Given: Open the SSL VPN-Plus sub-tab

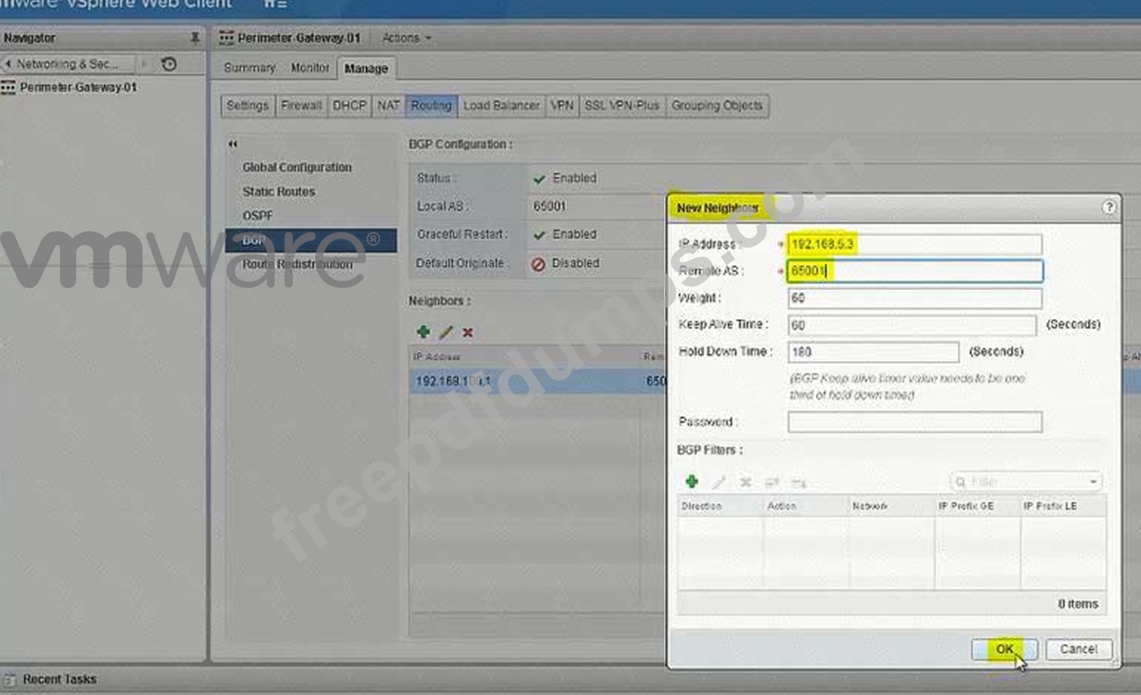Looking at the screenshot, I should pos(622,106).
